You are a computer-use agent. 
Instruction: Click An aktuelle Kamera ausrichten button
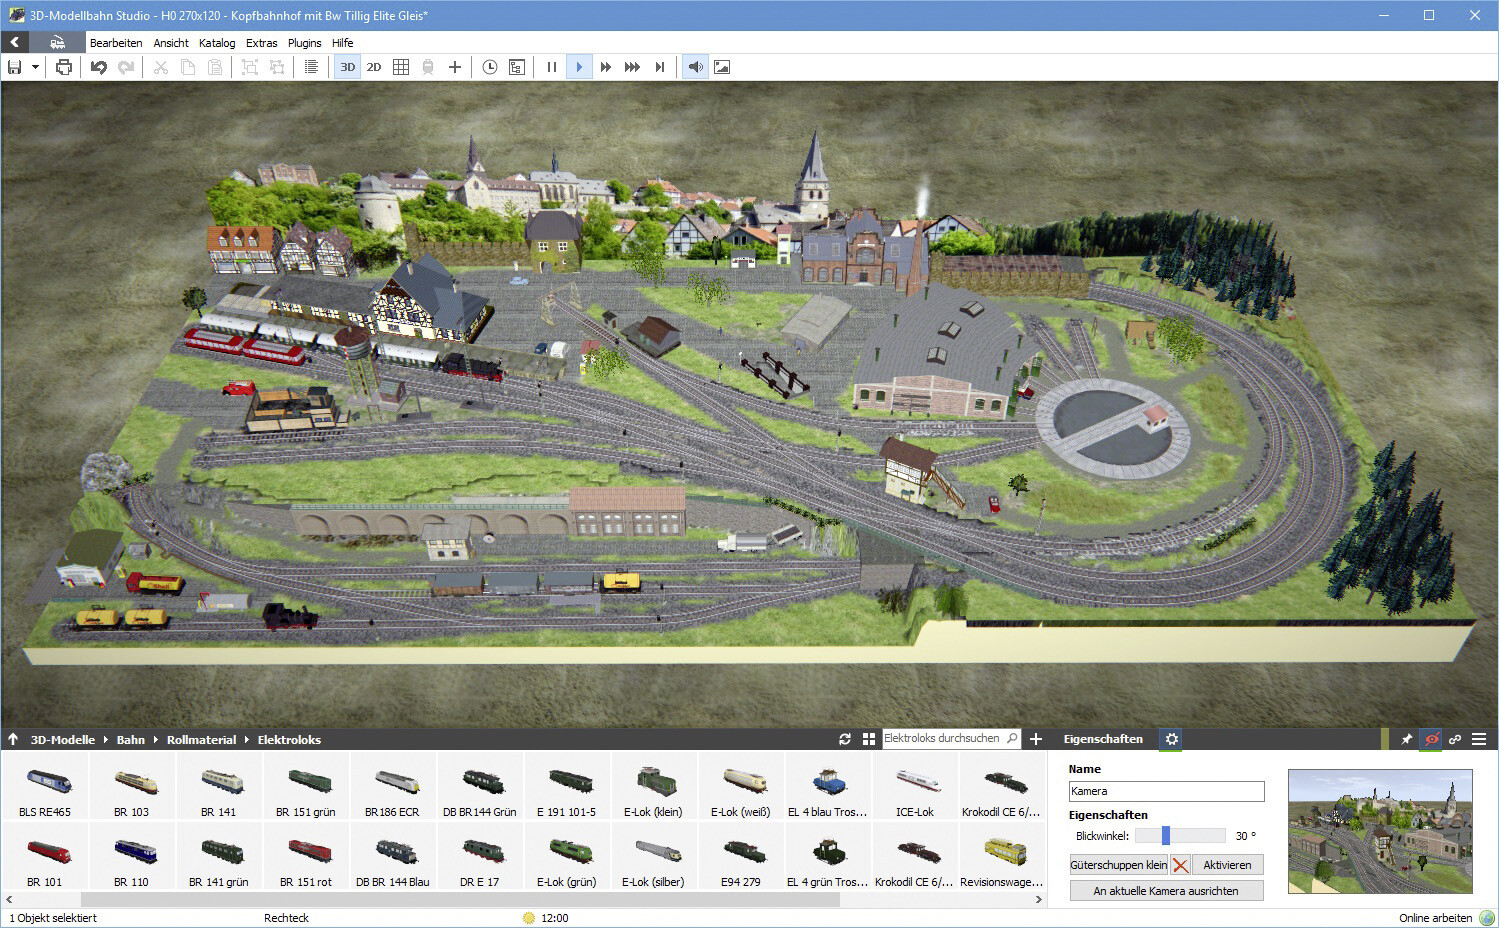(x=1166, y=891)
